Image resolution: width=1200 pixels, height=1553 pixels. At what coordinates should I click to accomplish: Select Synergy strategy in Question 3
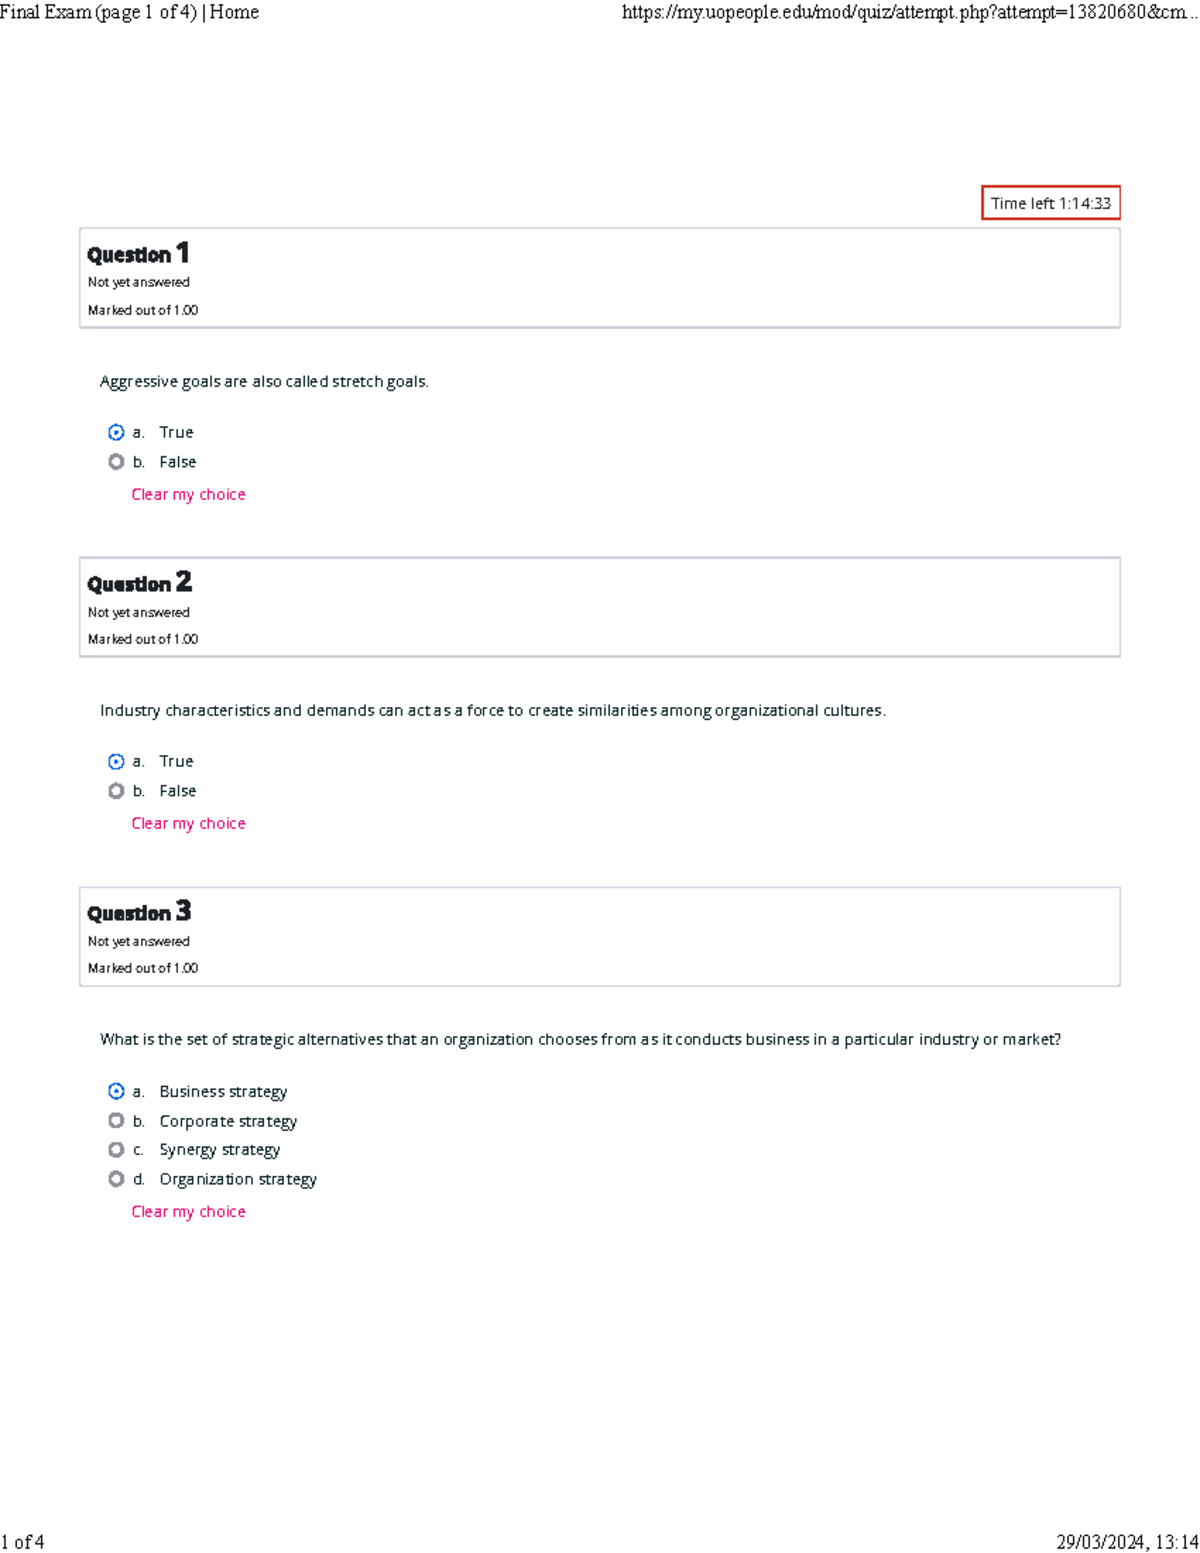[116, 1149]
